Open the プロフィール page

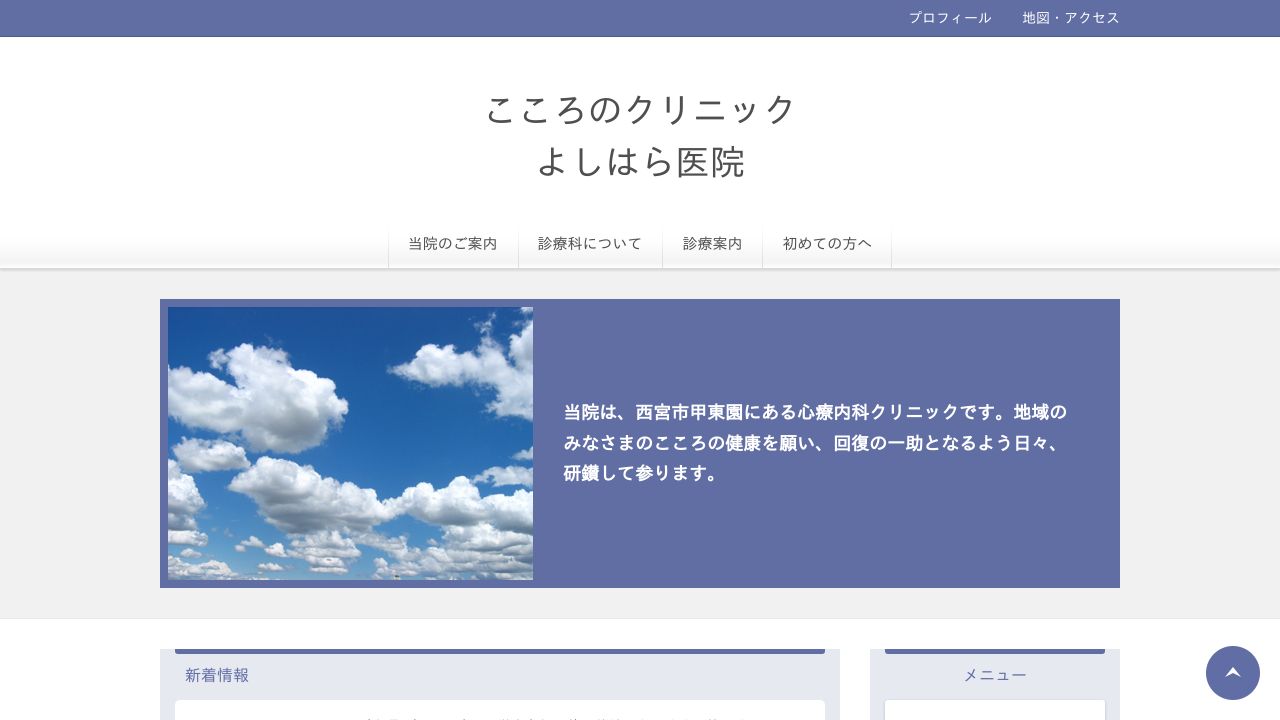949,17
